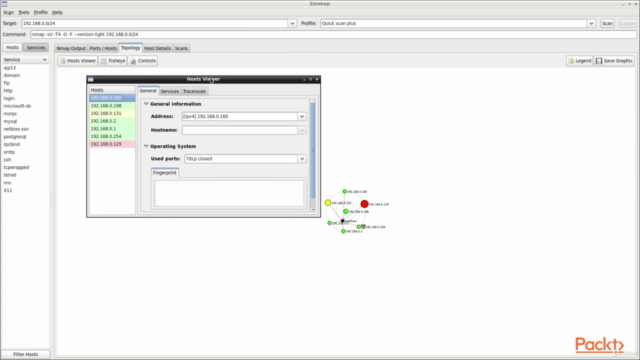Open the Profile dropdown arrow
Screen dimensions: 640x360
coord(591,23)
